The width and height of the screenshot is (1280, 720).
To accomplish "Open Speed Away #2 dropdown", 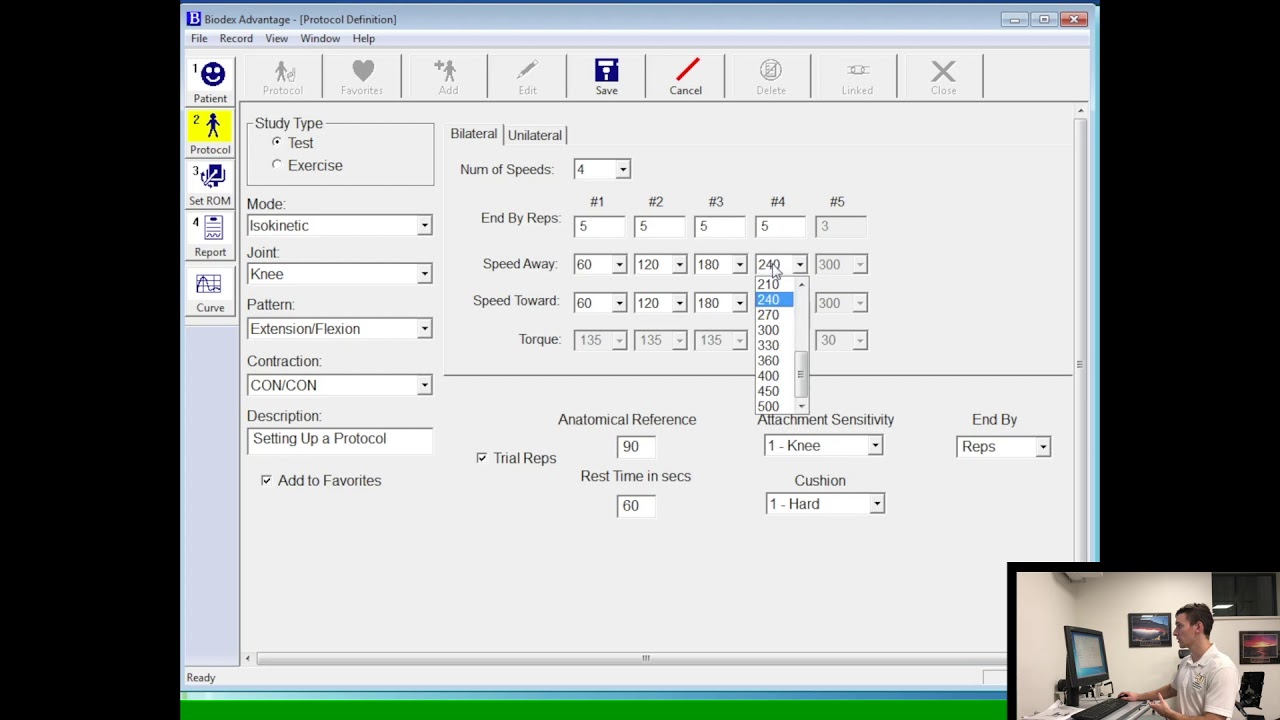I will [679, 265].
